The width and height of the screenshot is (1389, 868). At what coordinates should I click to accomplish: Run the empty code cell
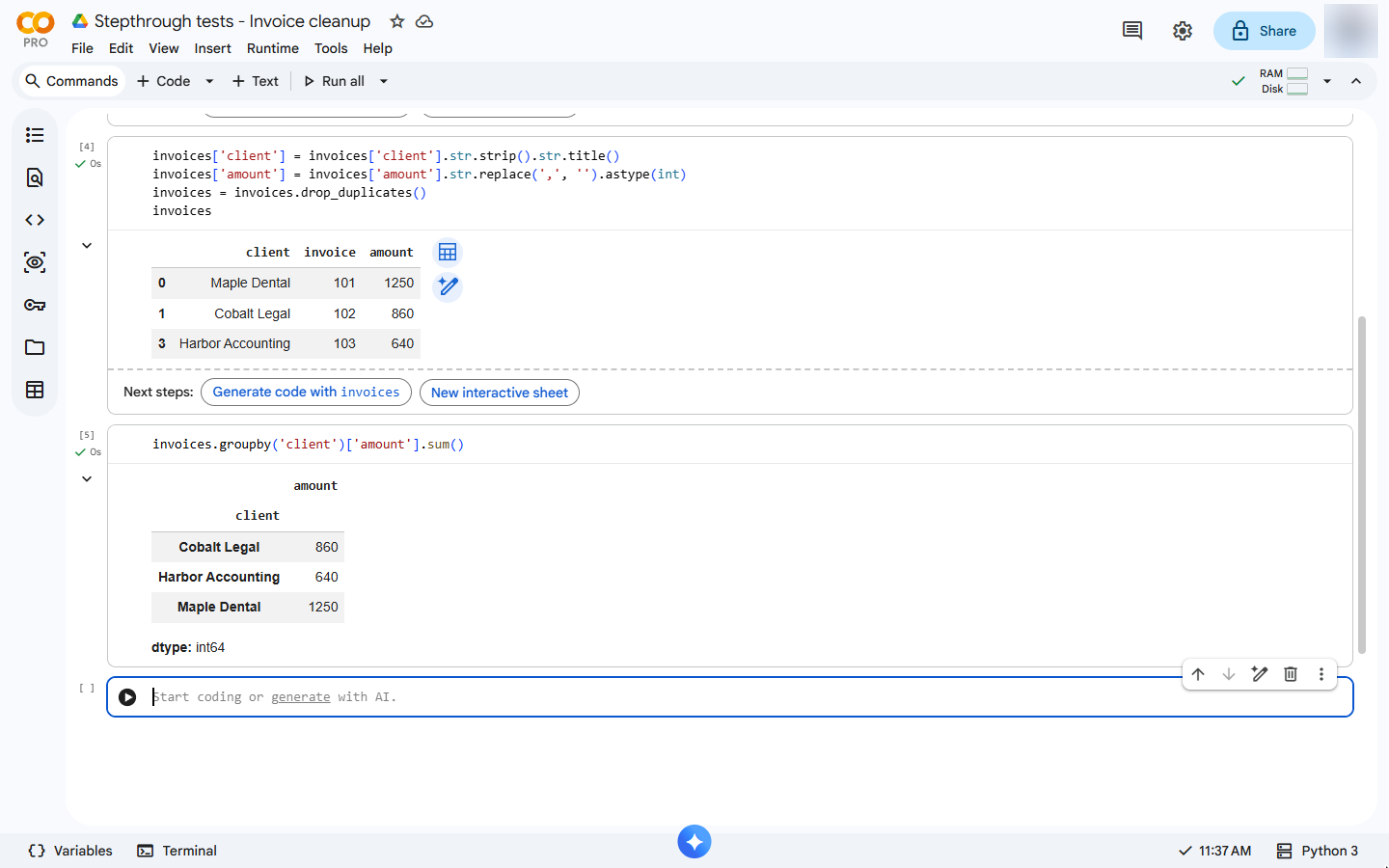tap(127, 697)
